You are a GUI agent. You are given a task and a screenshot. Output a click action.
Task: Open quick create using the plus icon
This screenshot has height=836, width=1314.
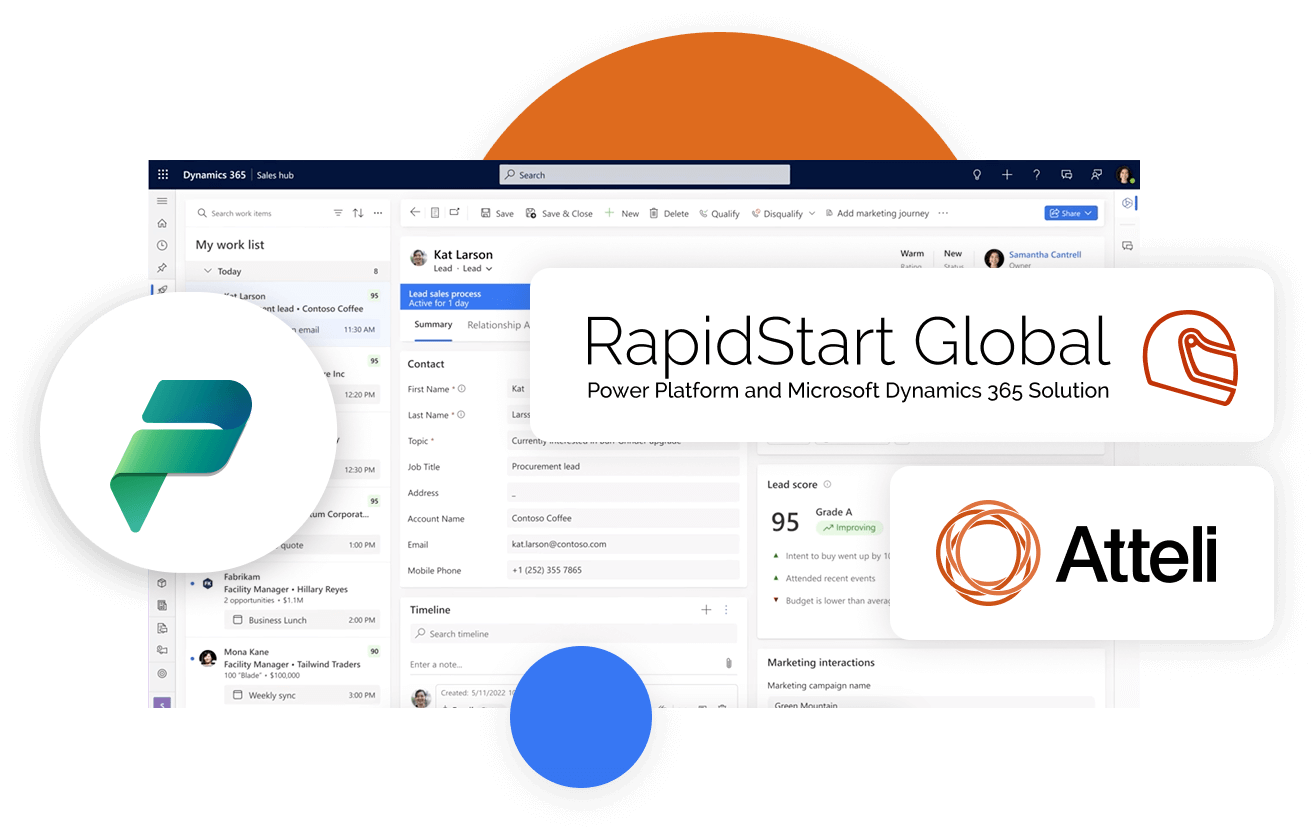point(1007,174)
